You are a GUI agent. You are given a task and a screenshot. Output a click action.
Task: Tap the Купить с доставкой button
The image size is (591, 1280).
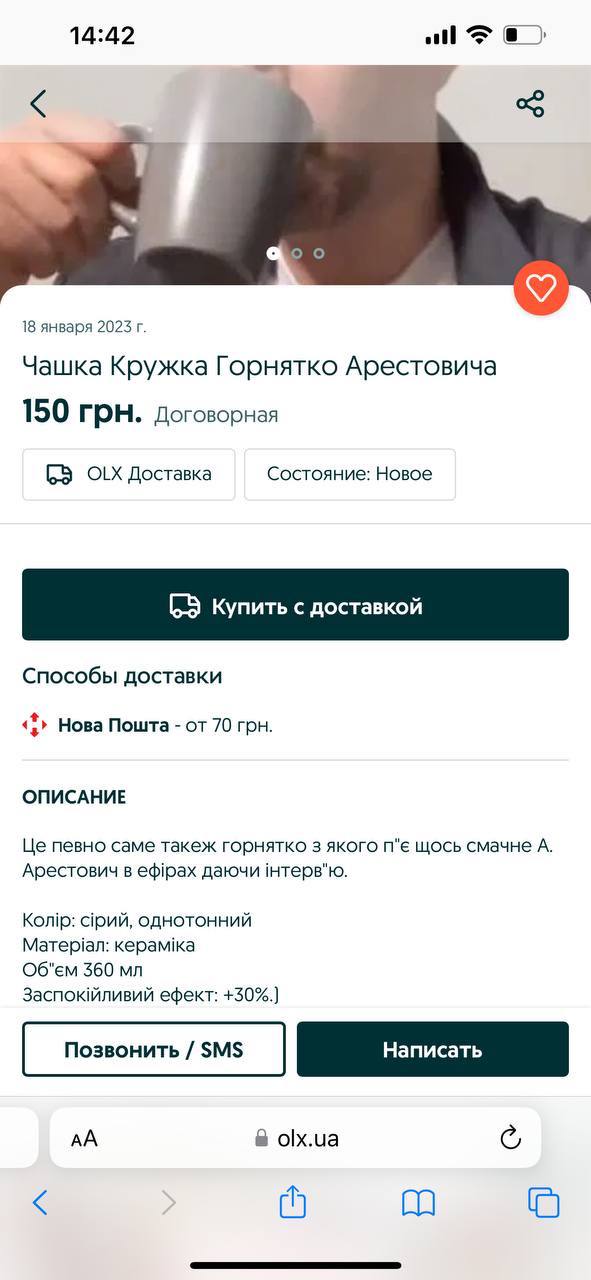click(x=295, y=604)
